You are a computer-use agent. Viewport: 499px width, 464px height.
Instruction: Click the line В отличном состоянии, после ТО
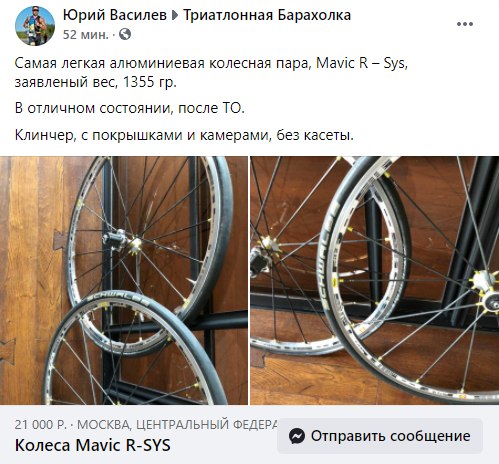(130, 108)
